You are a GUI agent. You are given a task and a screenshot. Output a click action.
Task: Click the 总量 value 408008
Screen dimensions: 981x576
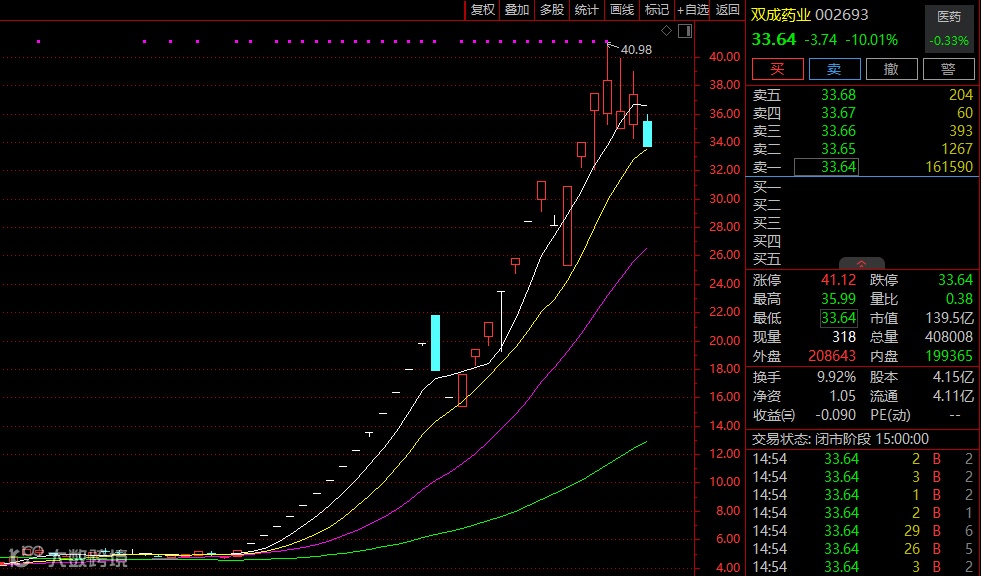pos(948,337)
